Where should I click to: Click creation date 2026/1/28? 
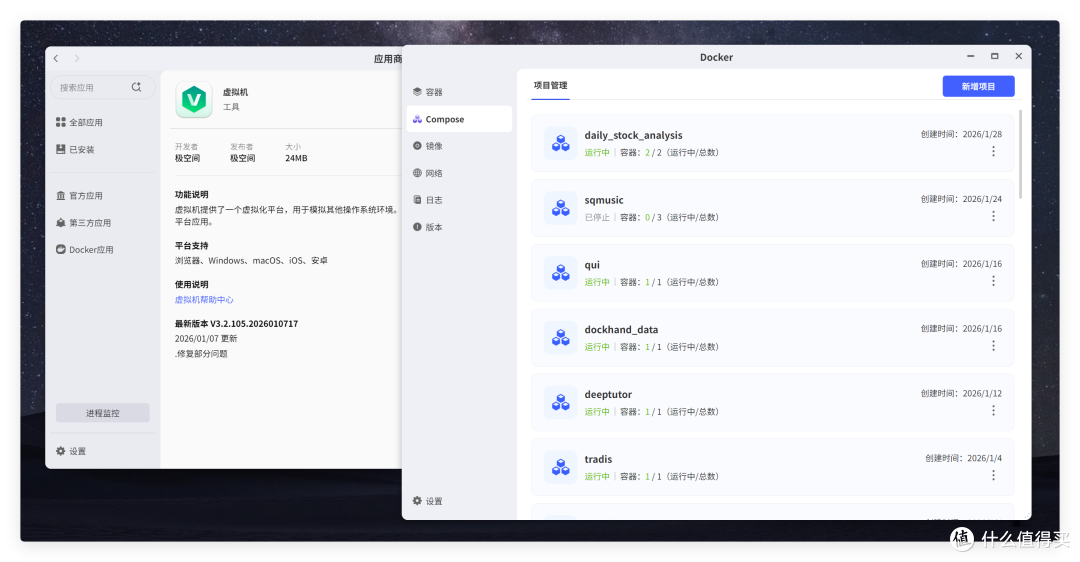tap(982, 134)
